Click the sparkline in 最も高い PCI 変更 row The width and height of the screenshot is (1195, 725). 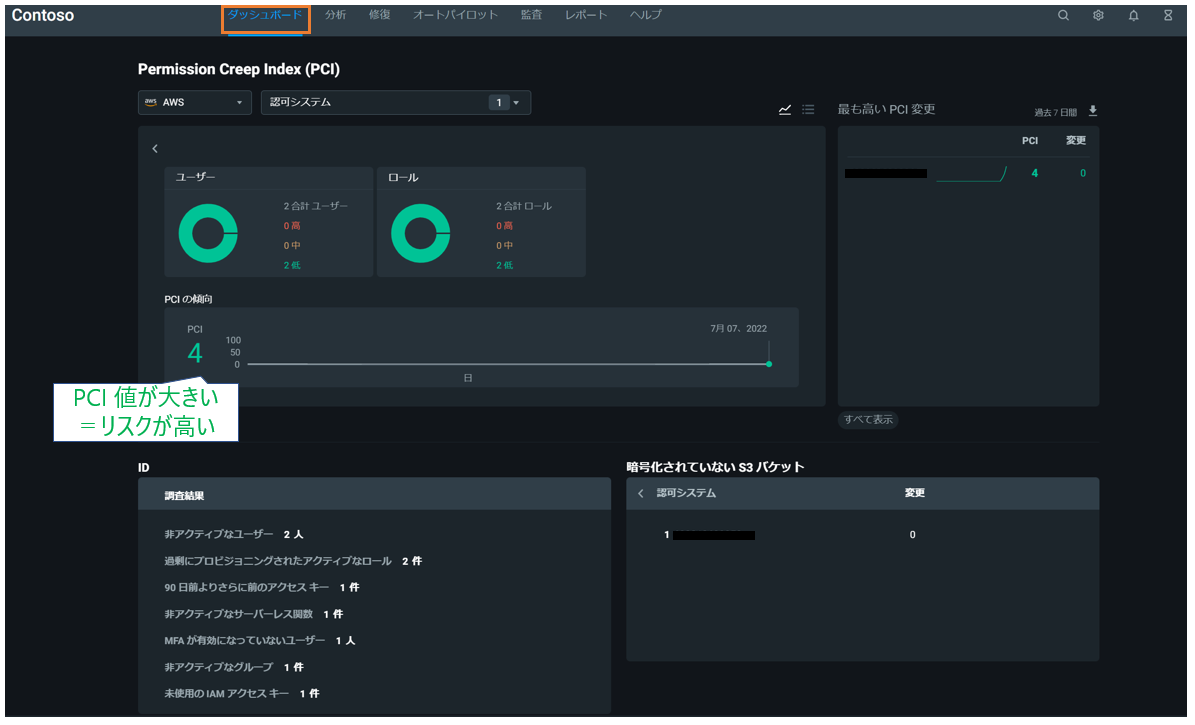[971, 174]
